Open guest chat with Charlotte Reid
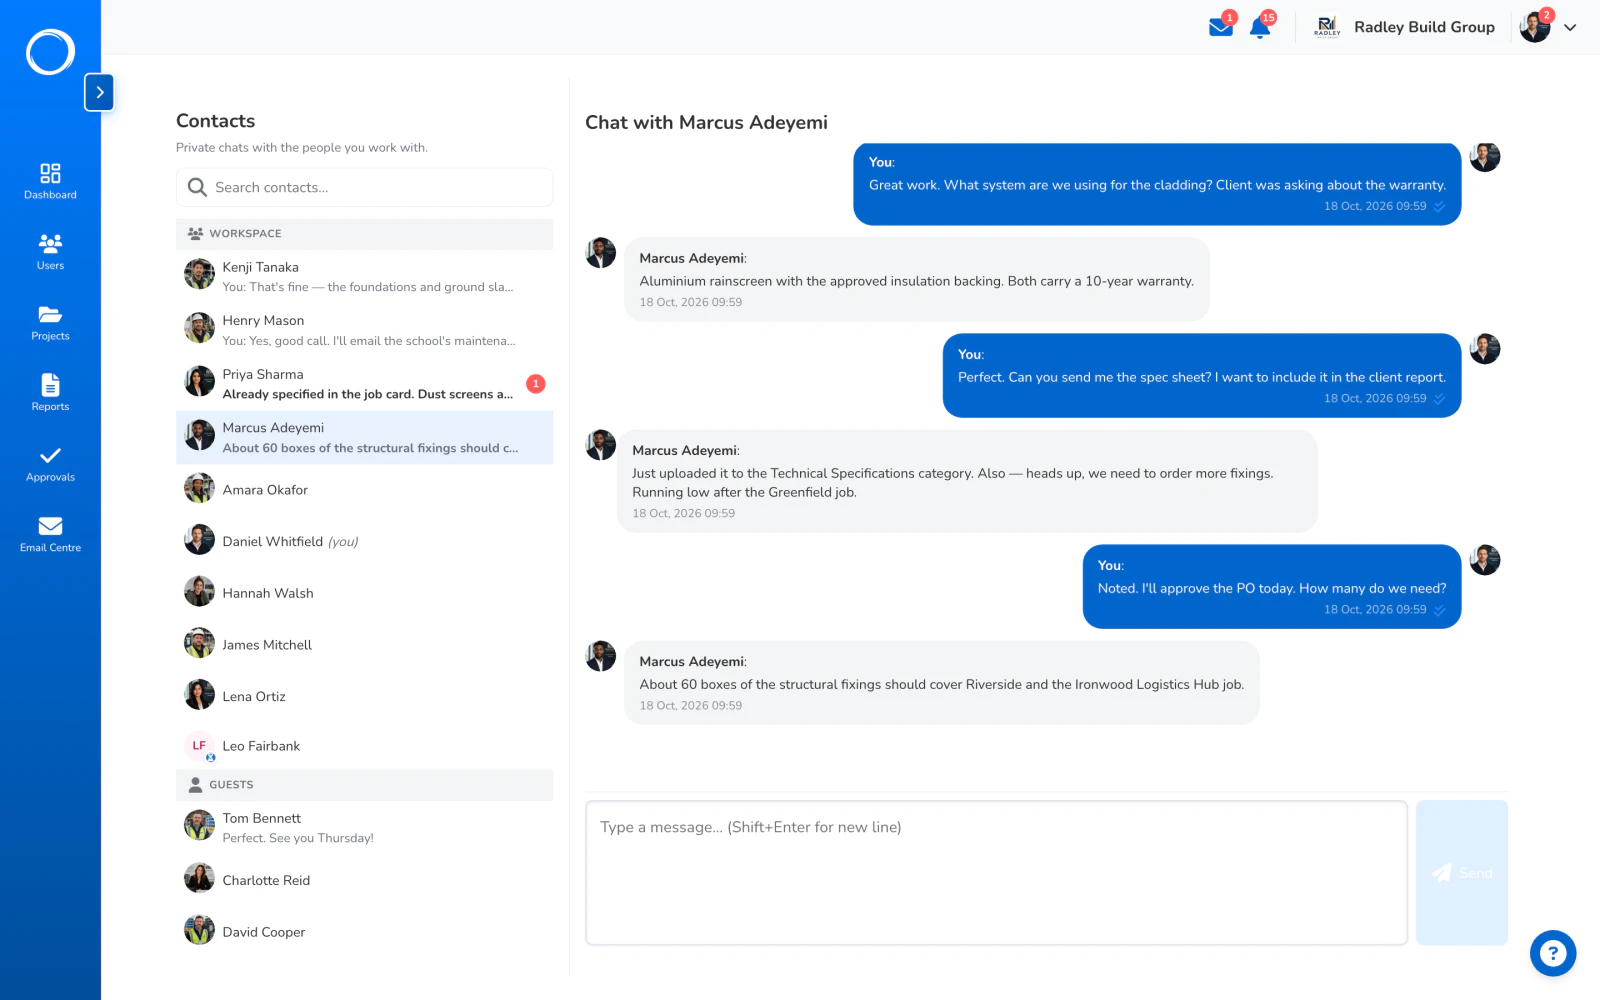The width and height of the screenshot is (1600, 1000). coord(364,880)
